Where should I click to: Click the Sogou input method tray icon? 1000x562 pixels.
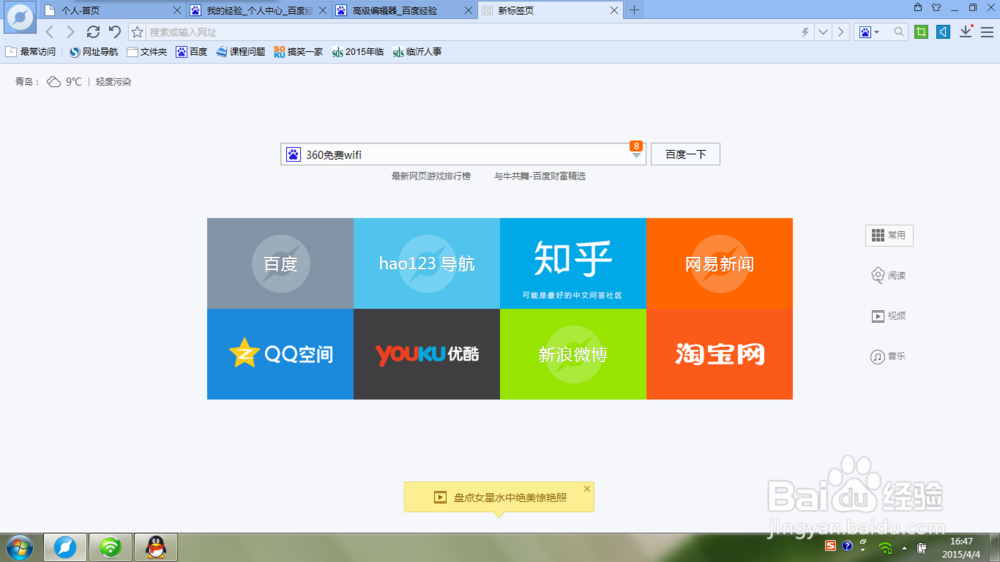click(x=830, y=546)
